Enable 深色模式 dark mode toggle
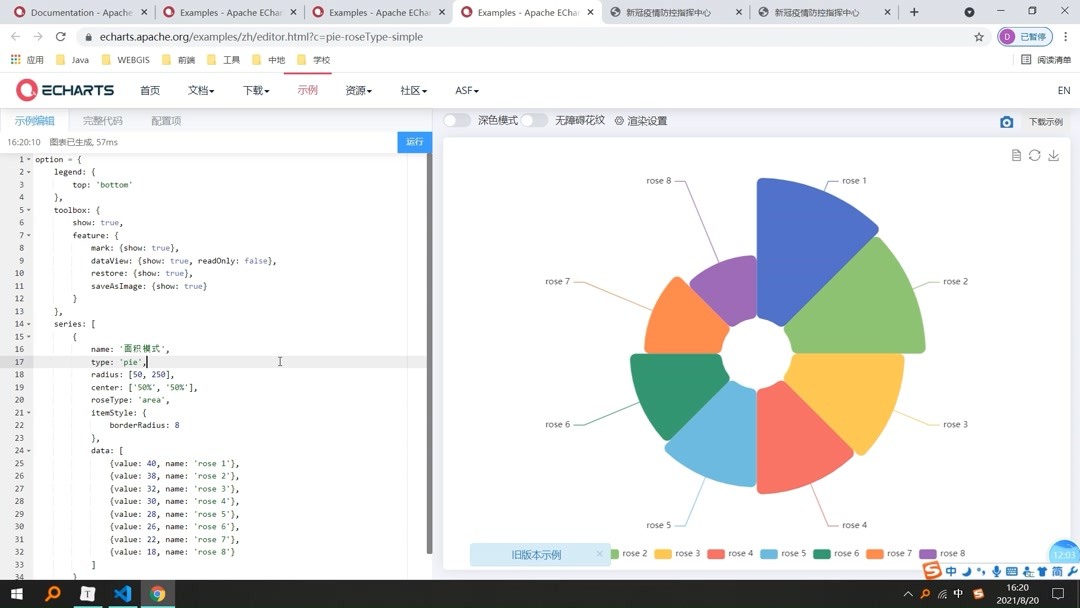 (456, 120)
